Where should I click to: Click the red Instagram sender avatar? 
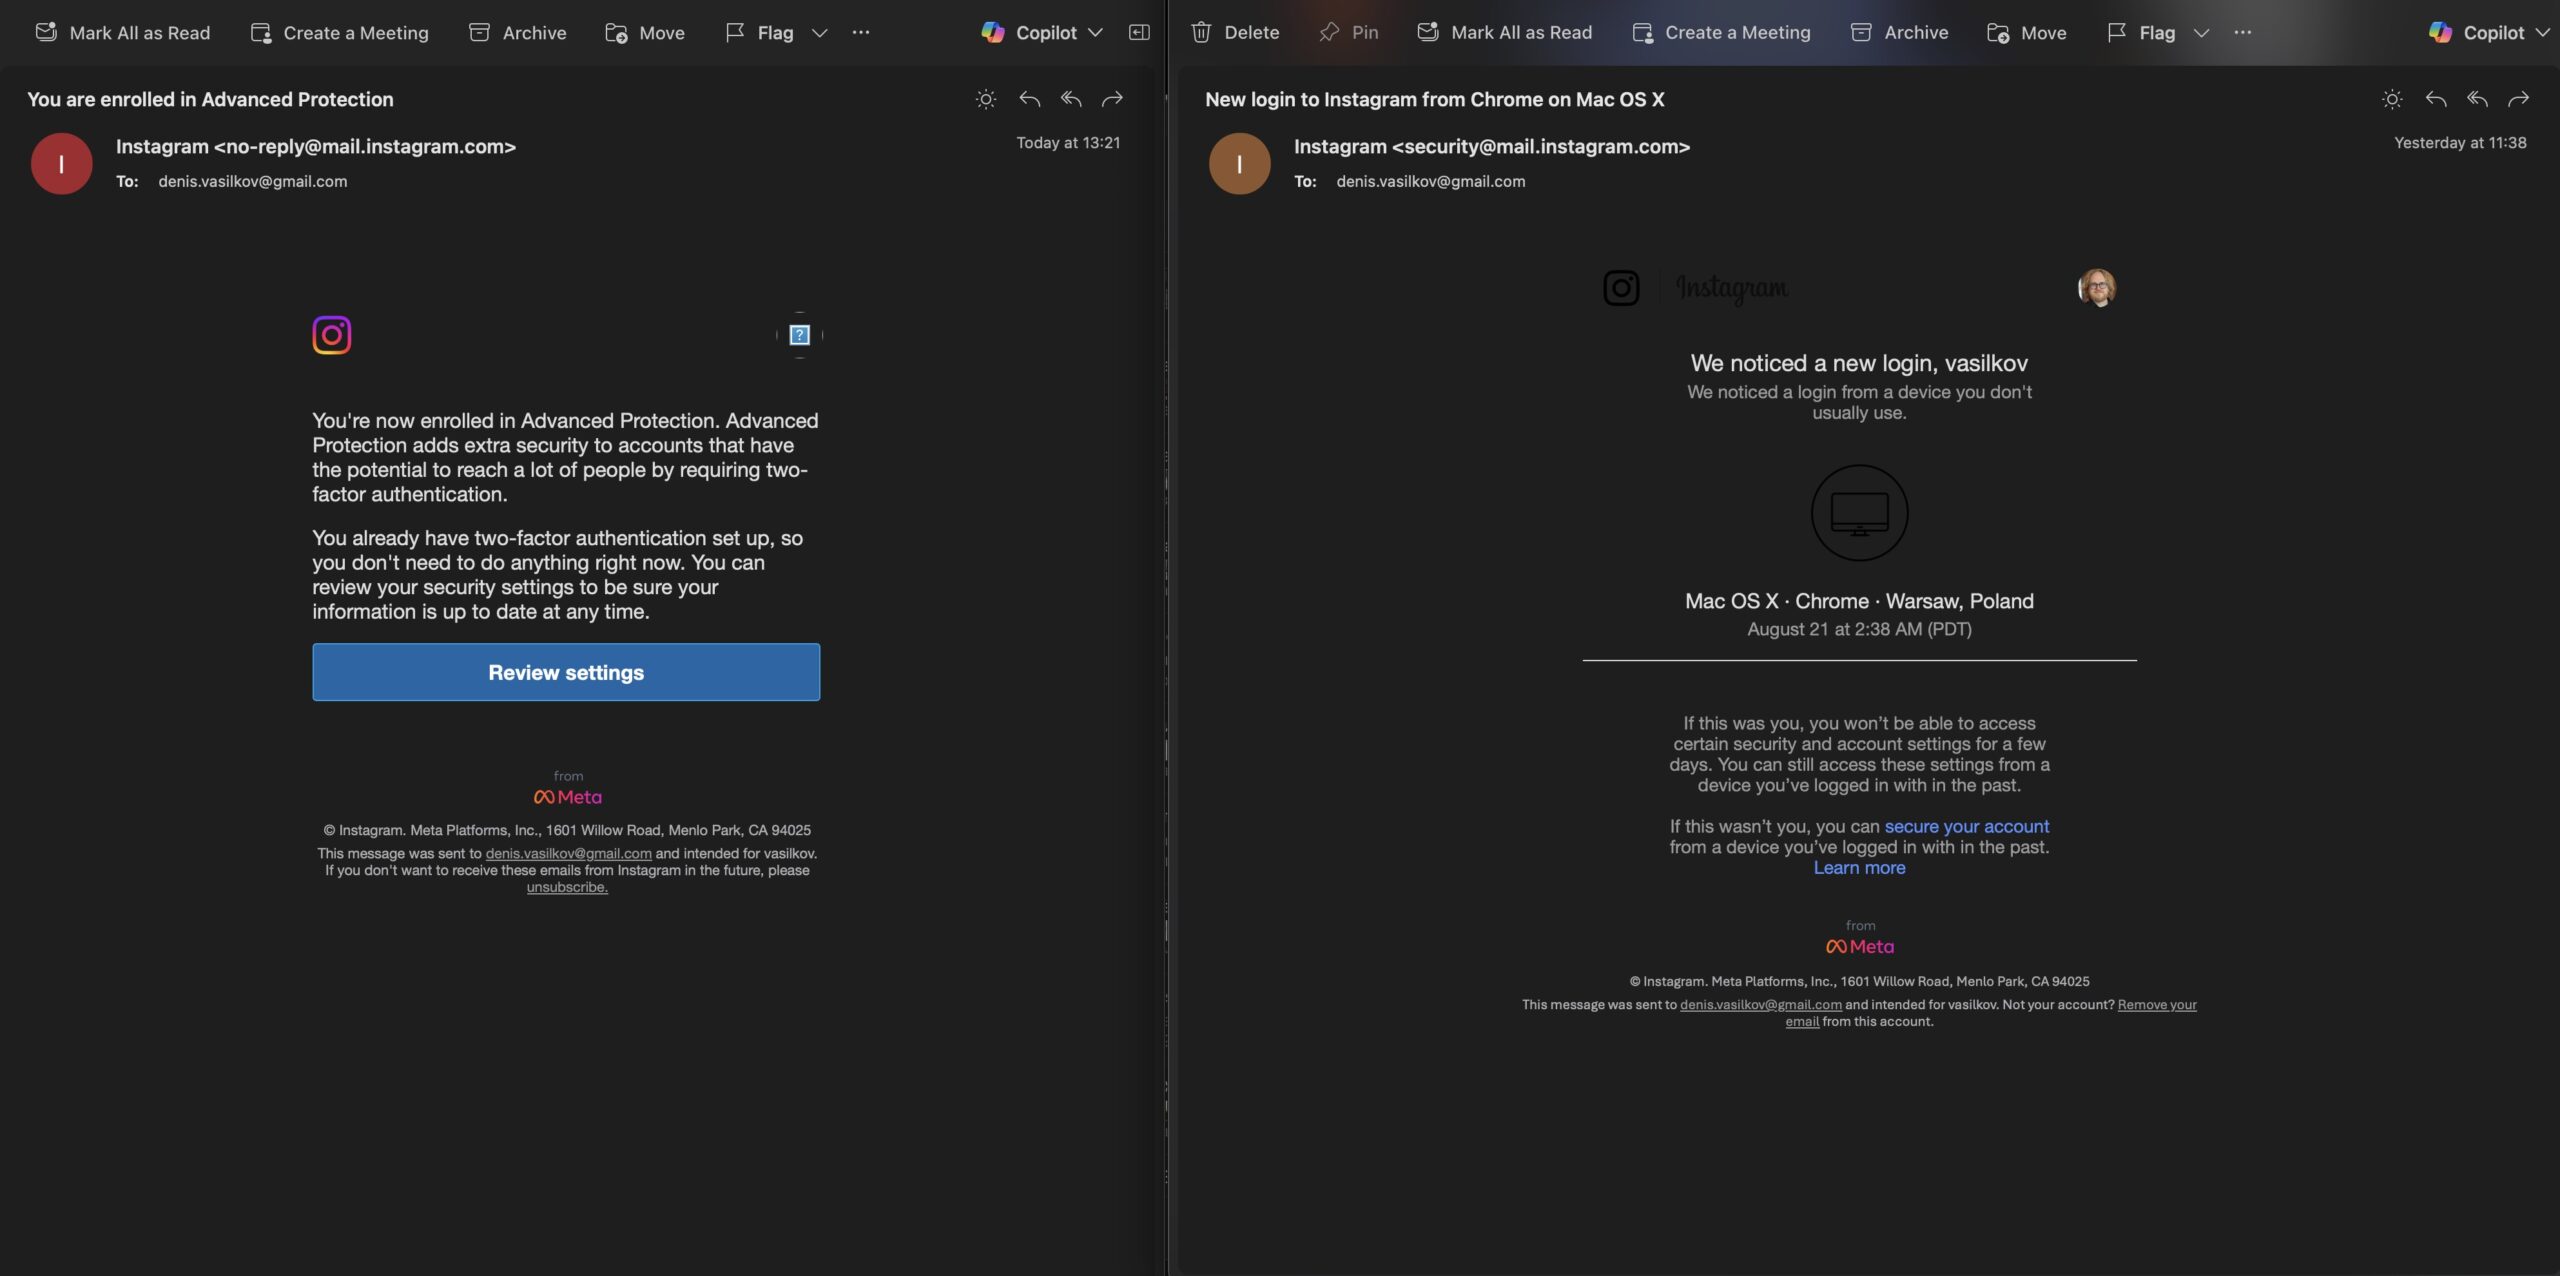pos(62,164)
